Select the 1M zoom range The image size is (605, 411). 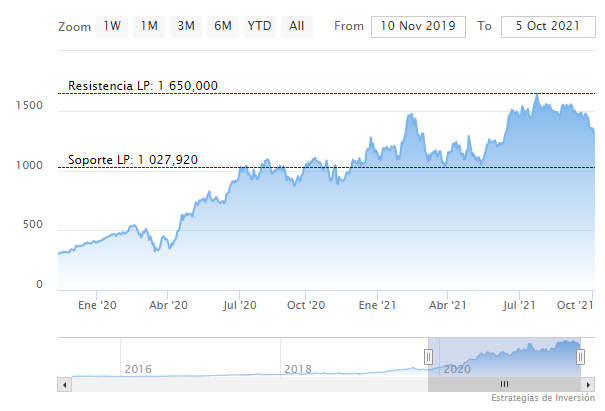pos(149,26)
